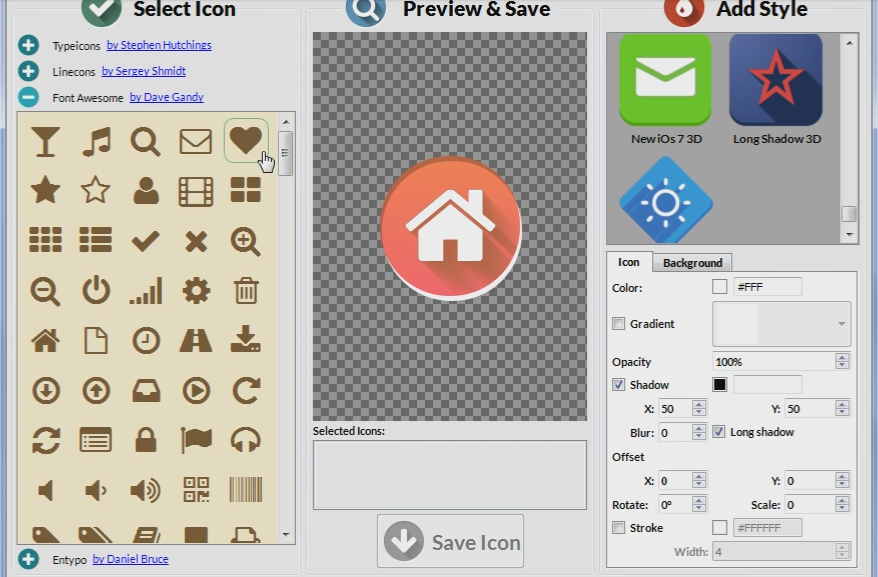The width and height of the screenshot is (878, 577).
Task: Expand the Typeicons icon set
Action: 29,45
